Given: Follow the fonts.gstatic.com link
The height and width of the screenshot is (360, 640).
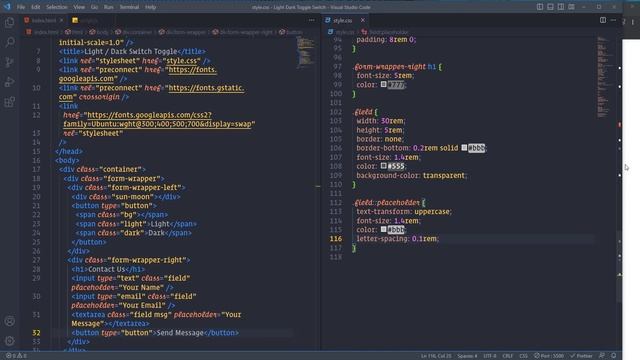Looking at the screenshot, I should click(206, 88).
